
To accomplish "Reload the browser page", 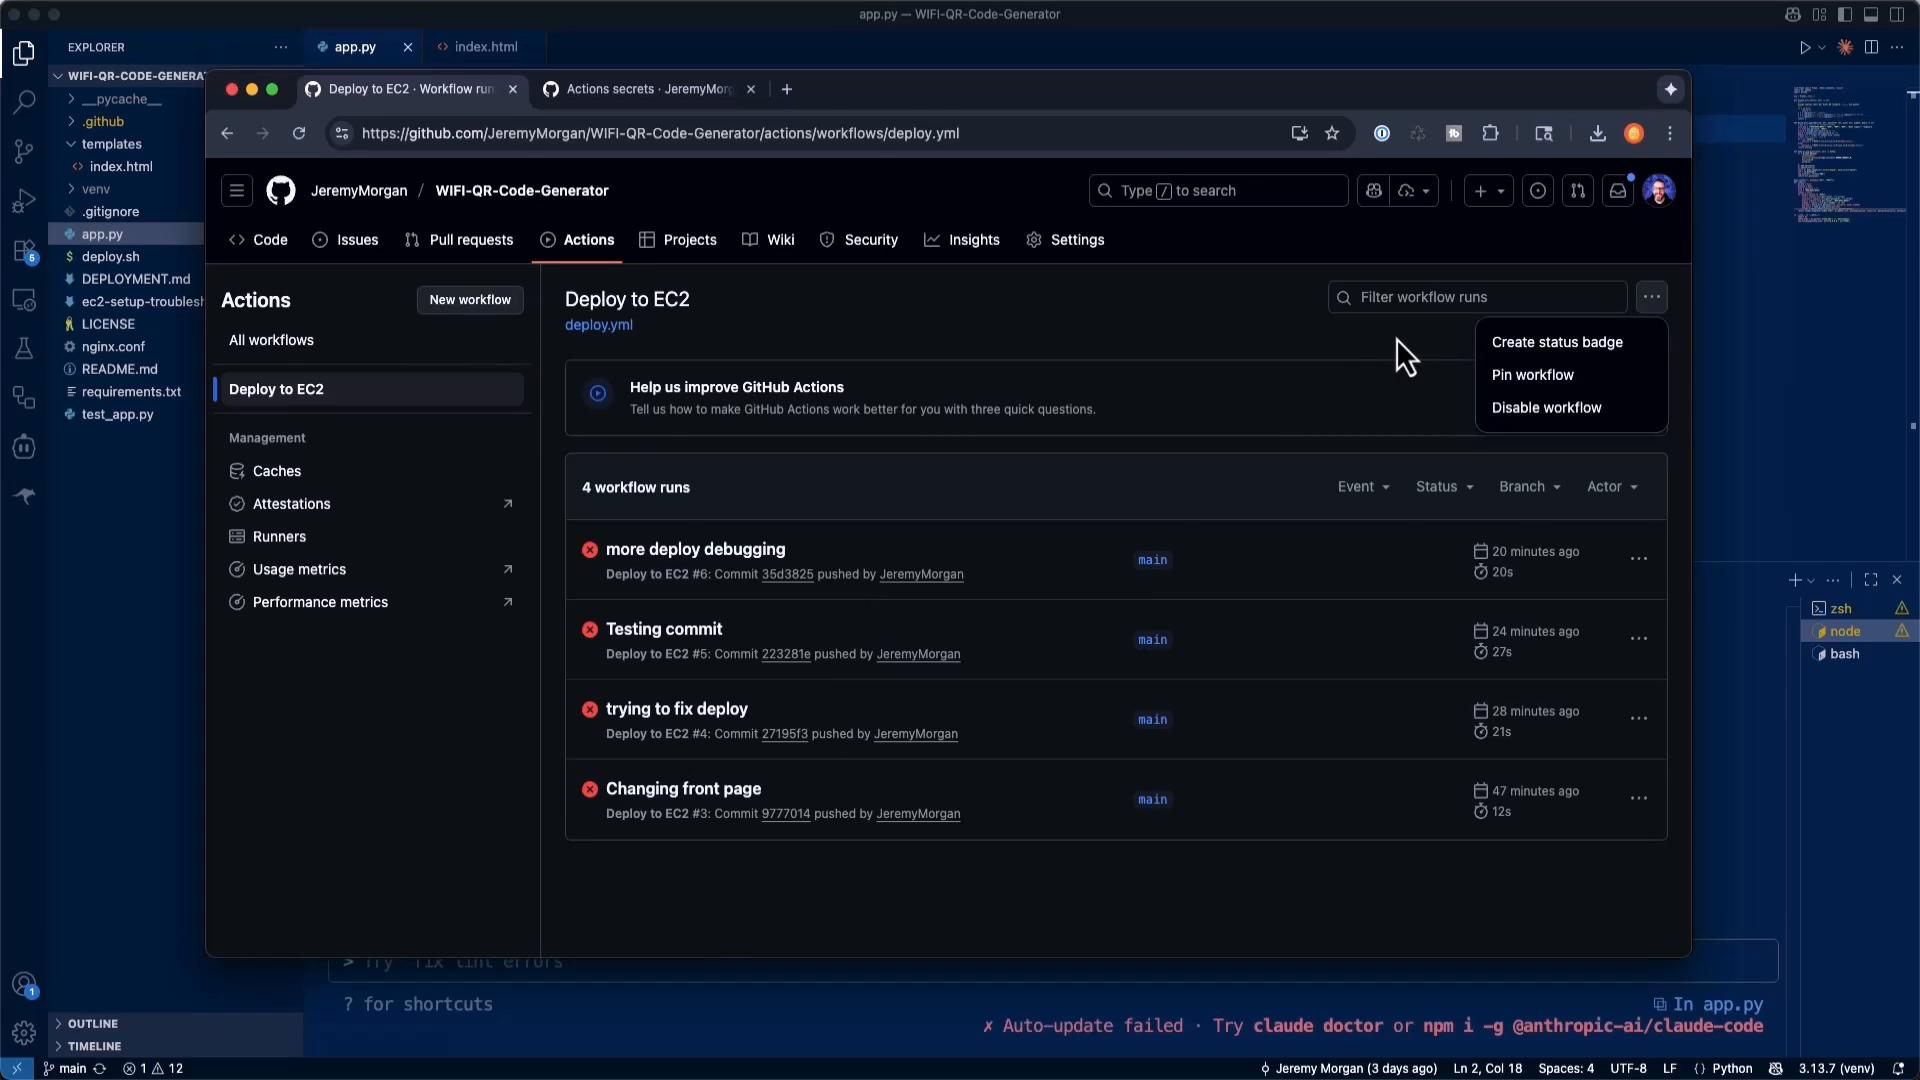I will (299, 133).
